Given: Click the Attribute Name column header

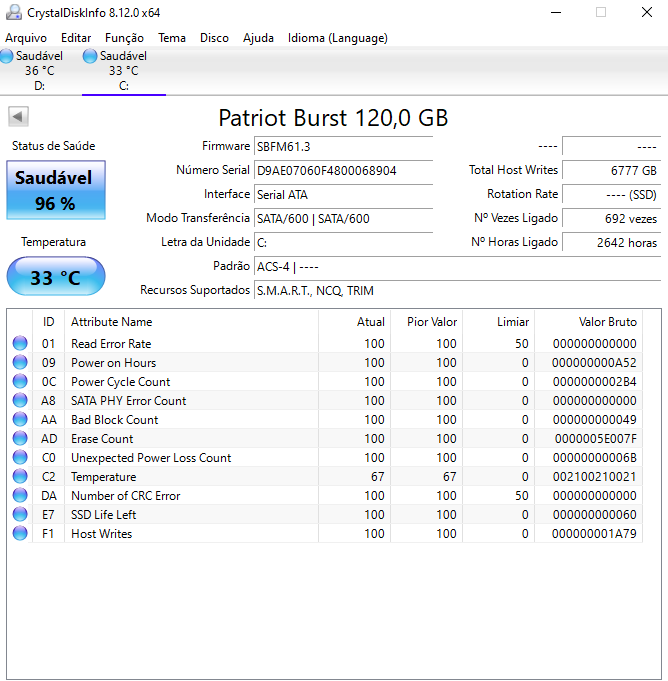Looking at the screenshot, I should click(x=191, y=322).
